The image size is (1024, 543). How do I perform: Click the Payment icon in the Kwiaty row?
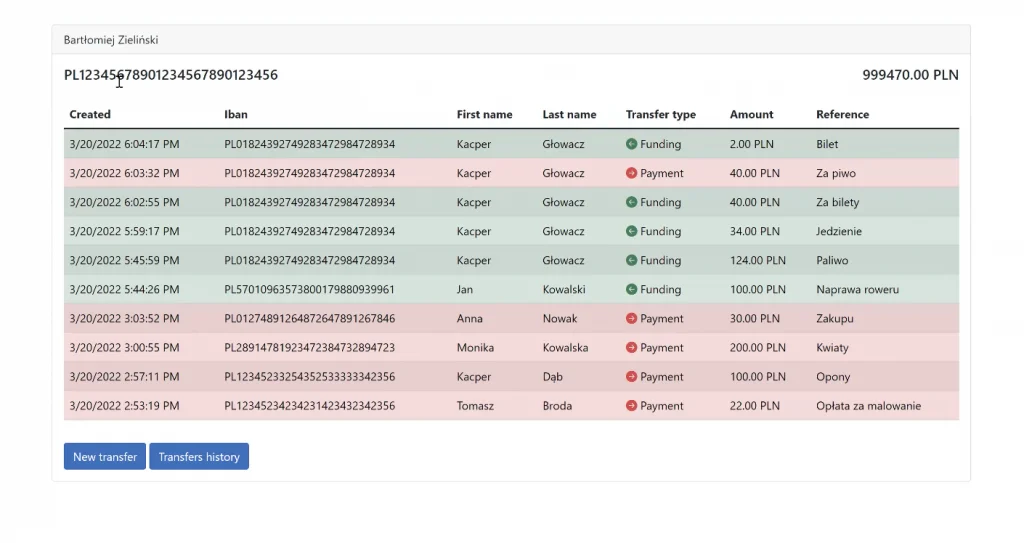click(x=631, y=347)
